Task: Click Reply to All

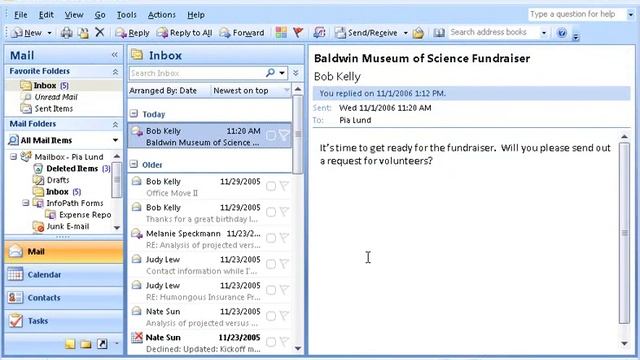Action: 184,33
